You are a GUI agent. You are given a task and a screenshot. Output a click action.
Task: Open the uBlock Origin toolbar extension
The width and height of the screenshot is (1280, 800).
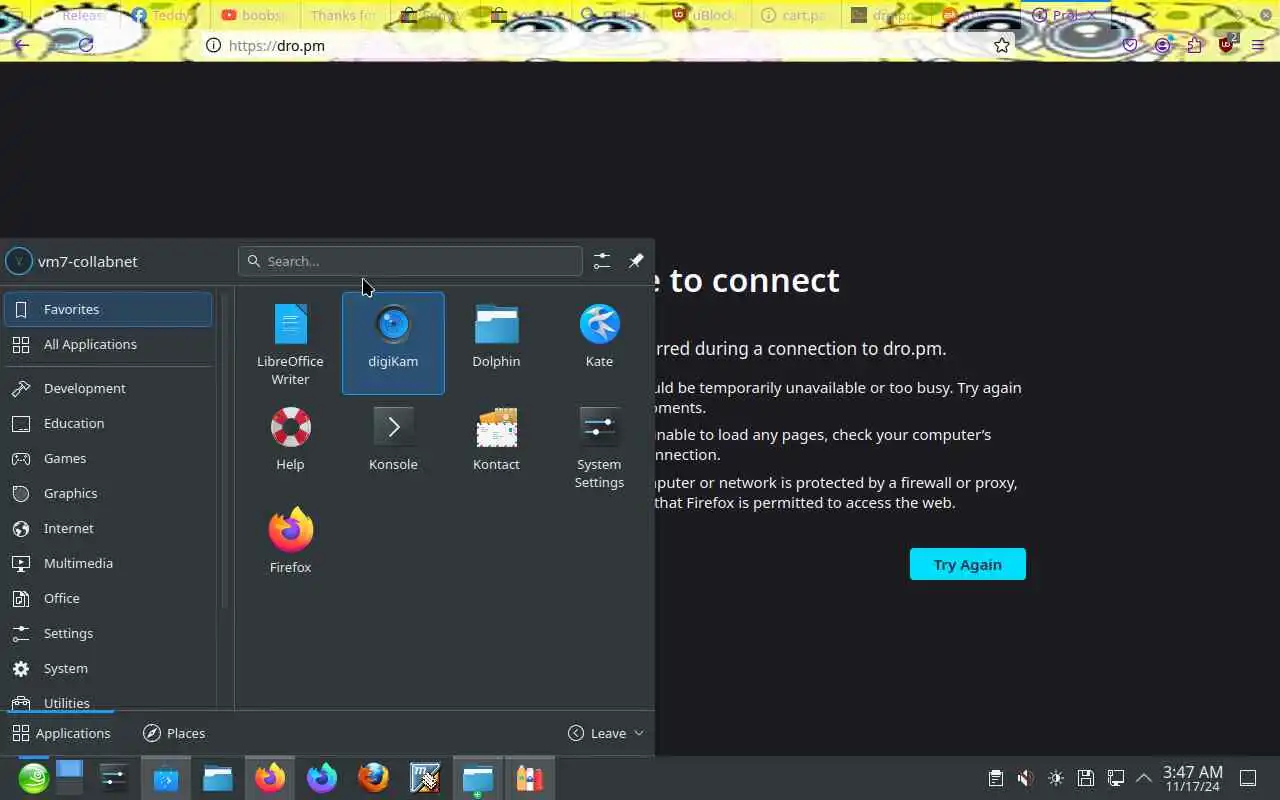(x=1227, y=44)
